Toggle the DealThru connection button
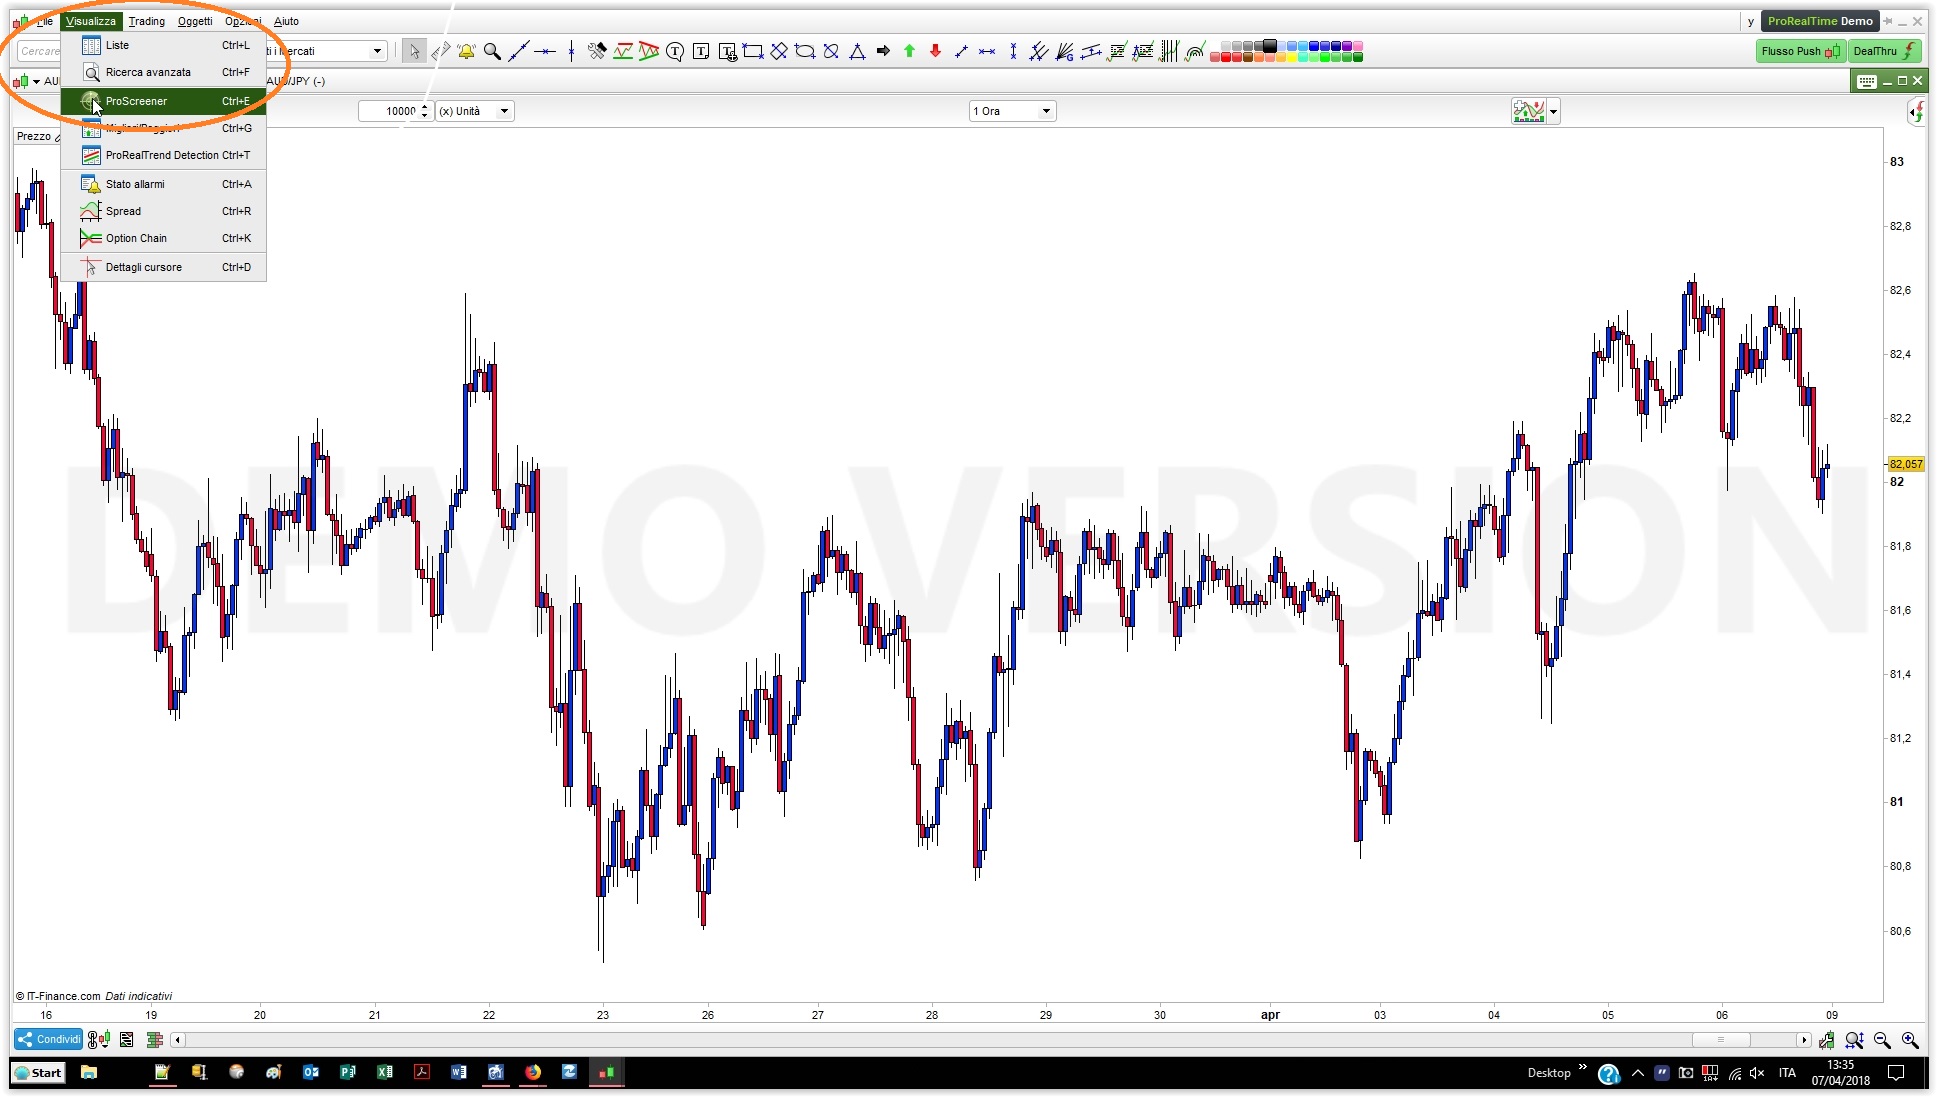This screenshot has height=1097, width=1937. (1883, 51)
